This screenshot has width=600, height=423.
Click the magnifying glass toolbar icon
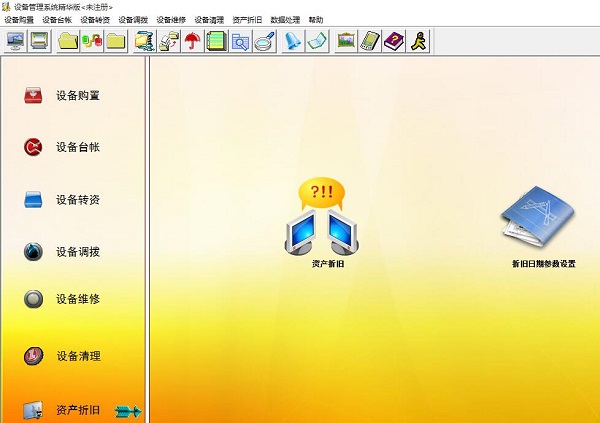click(265, 41)
